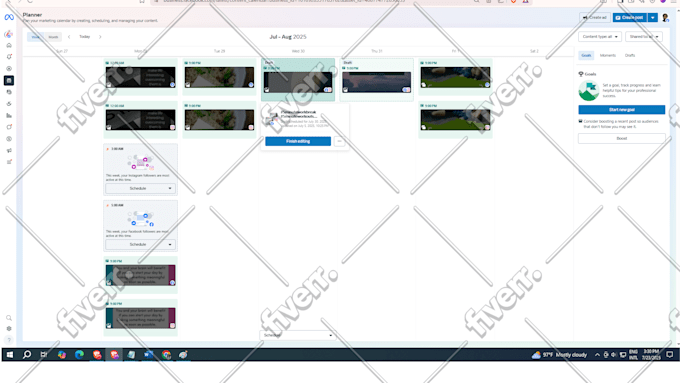Viewport: 680px width, 383px height.
Task: Expand the Create post dropdown arrow
Action: click(x=653, y=18)
